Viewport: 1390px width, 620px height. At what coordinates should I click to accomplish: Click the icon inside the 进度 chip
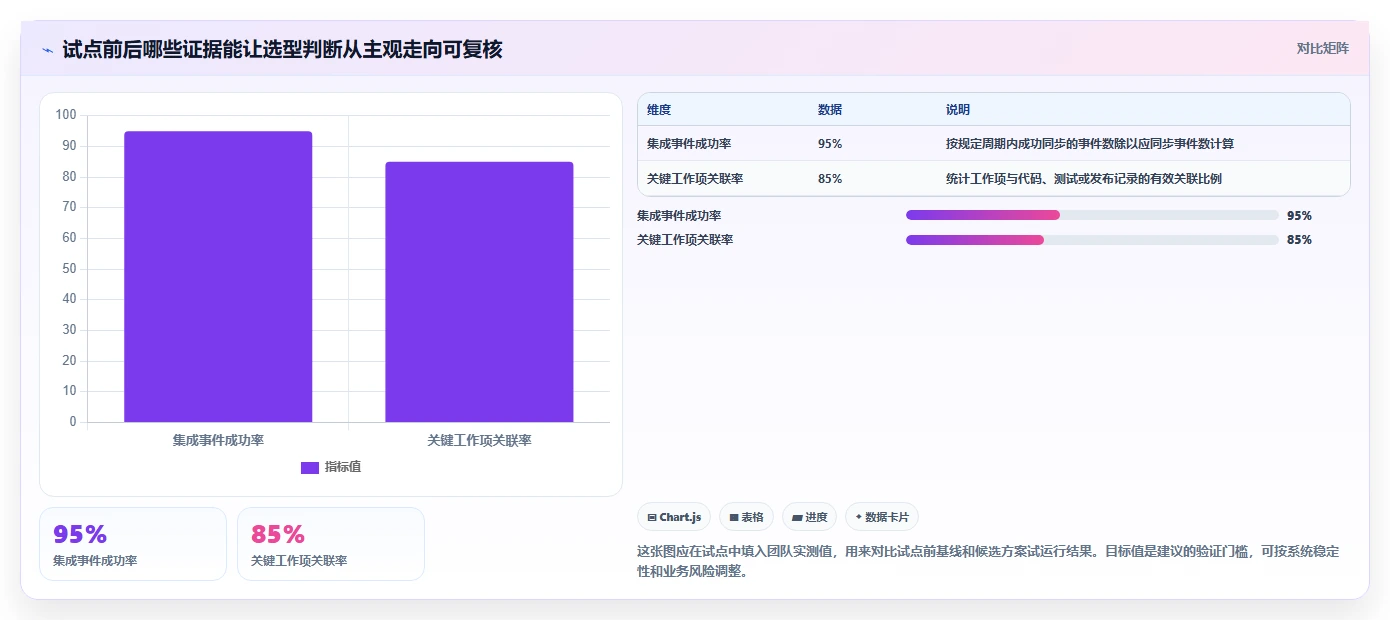[797, 518]
